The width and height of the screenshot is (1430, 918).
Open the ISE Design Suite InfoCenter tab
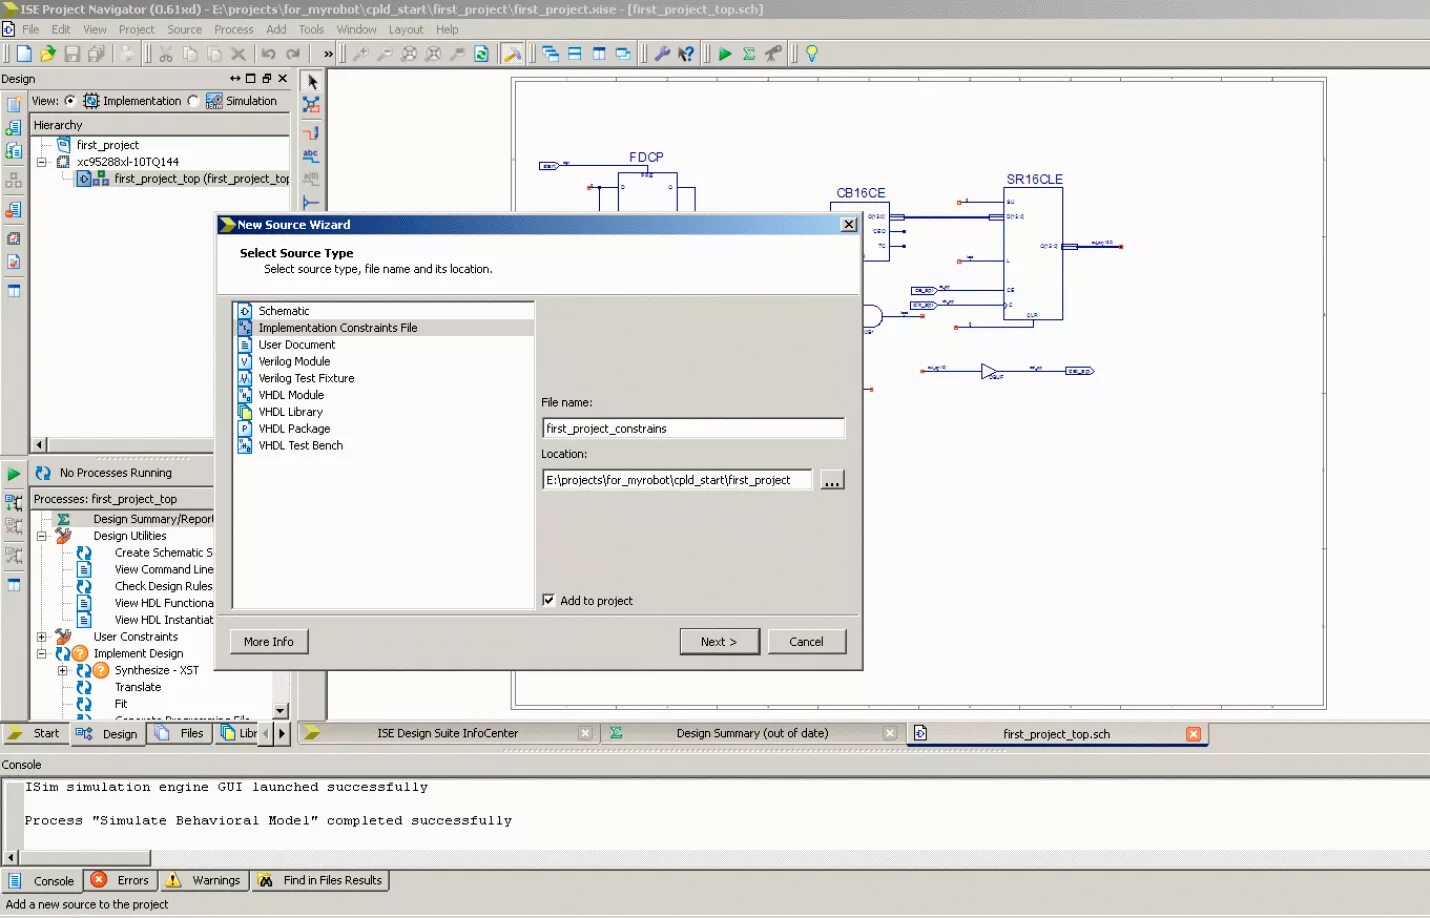447,733
